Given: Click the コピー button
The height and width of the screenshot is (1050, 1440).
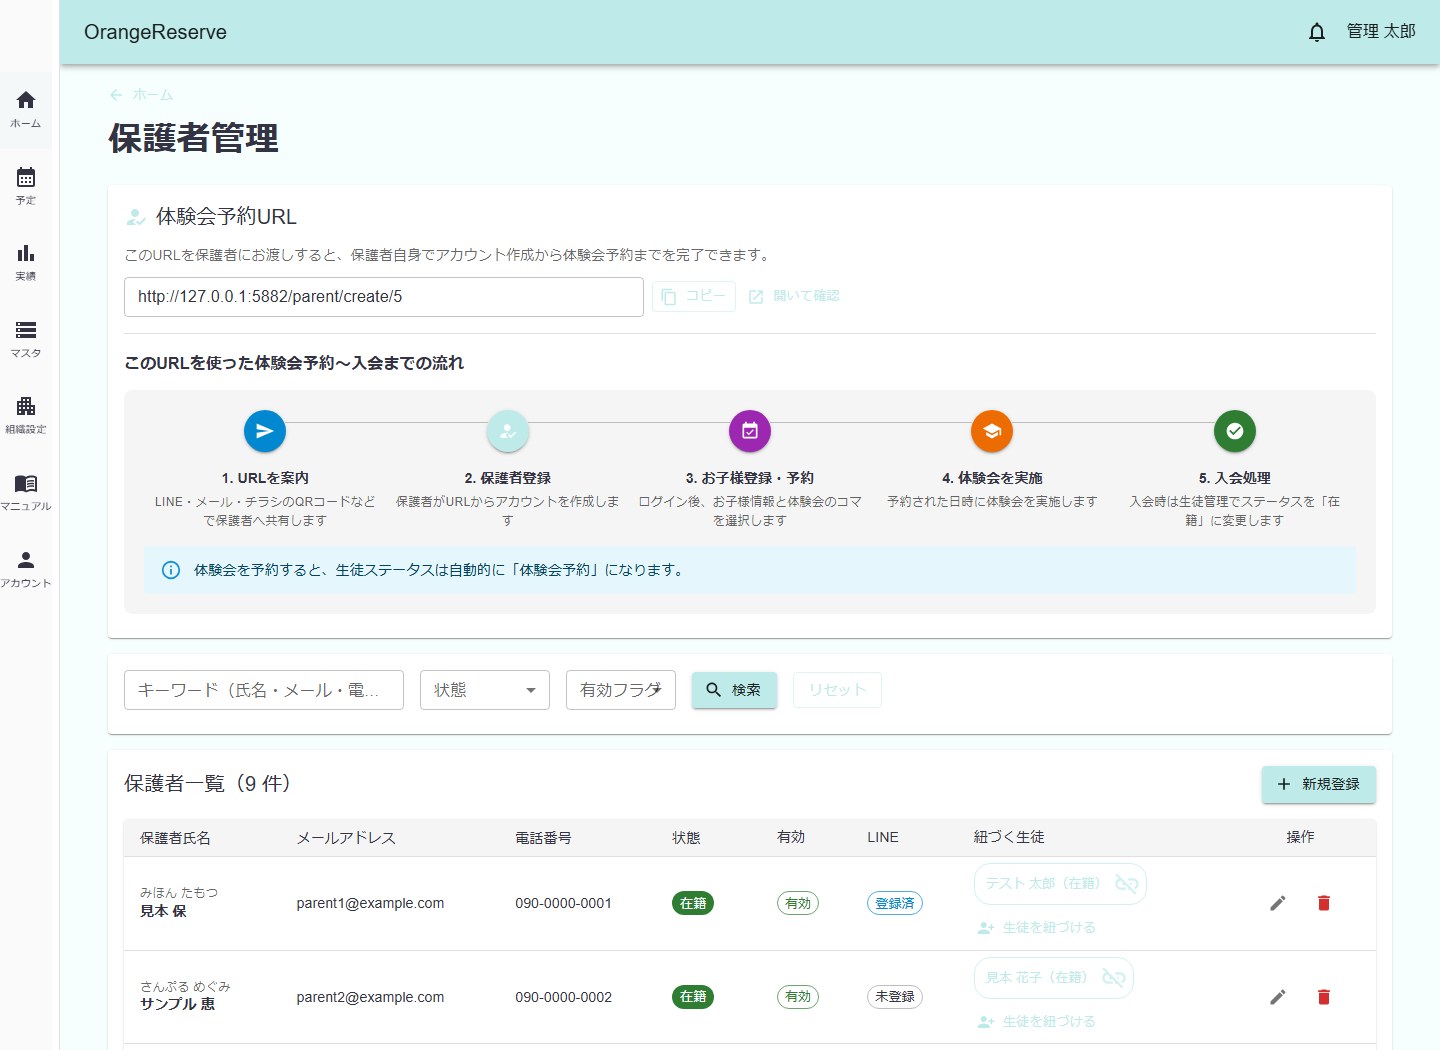Looking at the screenshot, I should (694, 296).
